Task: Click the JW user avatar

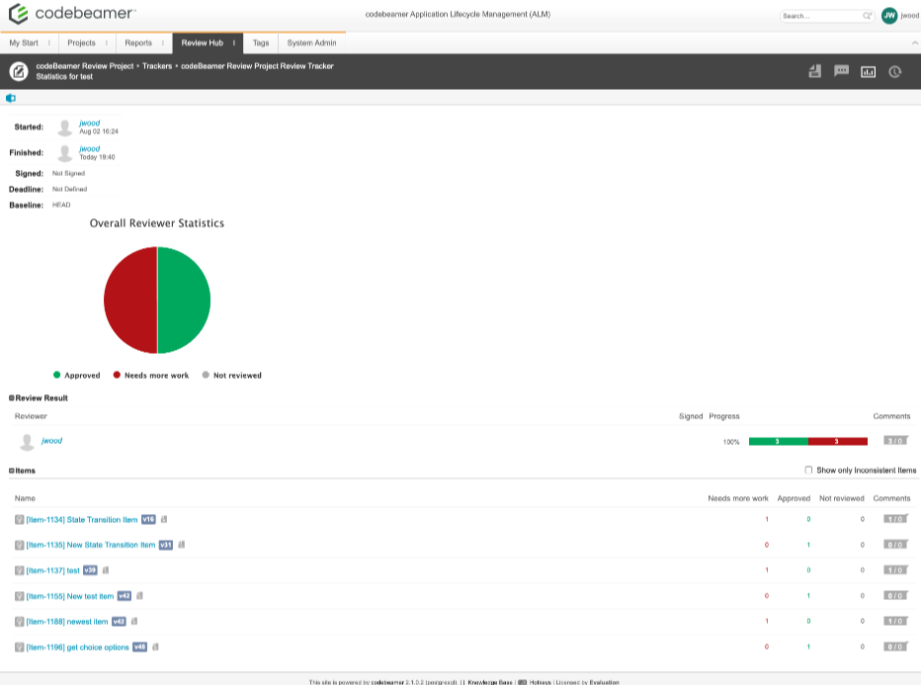Action: (889, 16)
